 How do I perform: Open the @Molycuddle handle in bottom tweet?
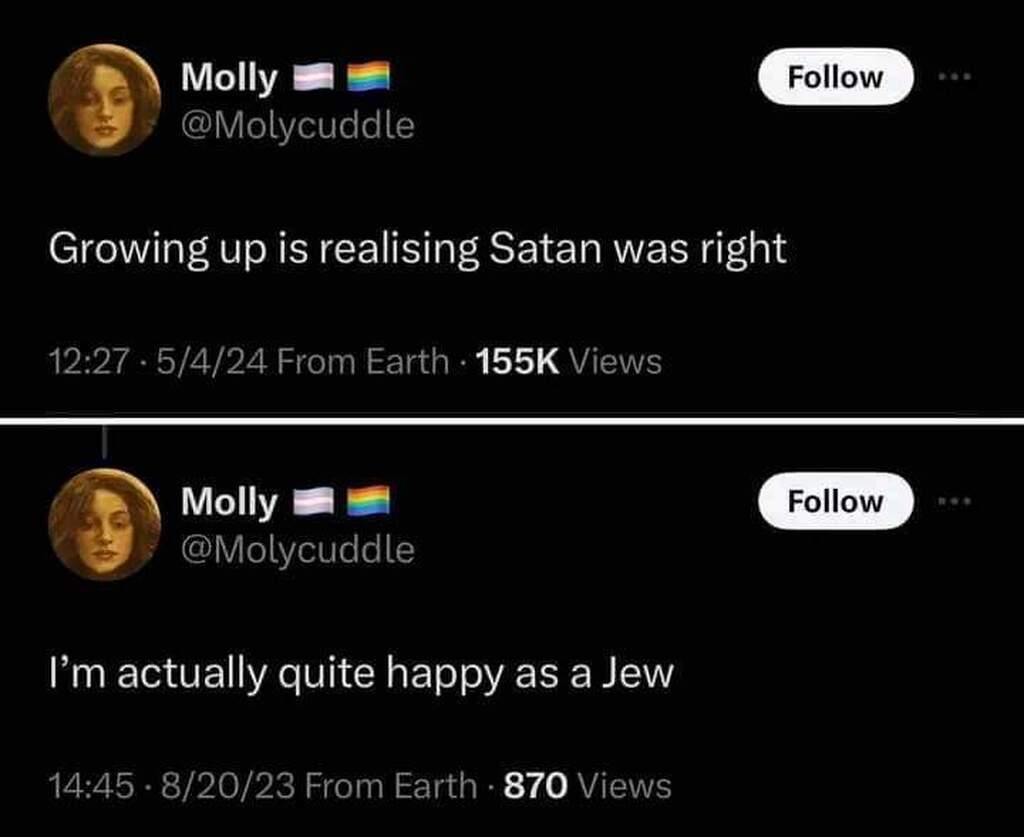[x=297, y=549]
